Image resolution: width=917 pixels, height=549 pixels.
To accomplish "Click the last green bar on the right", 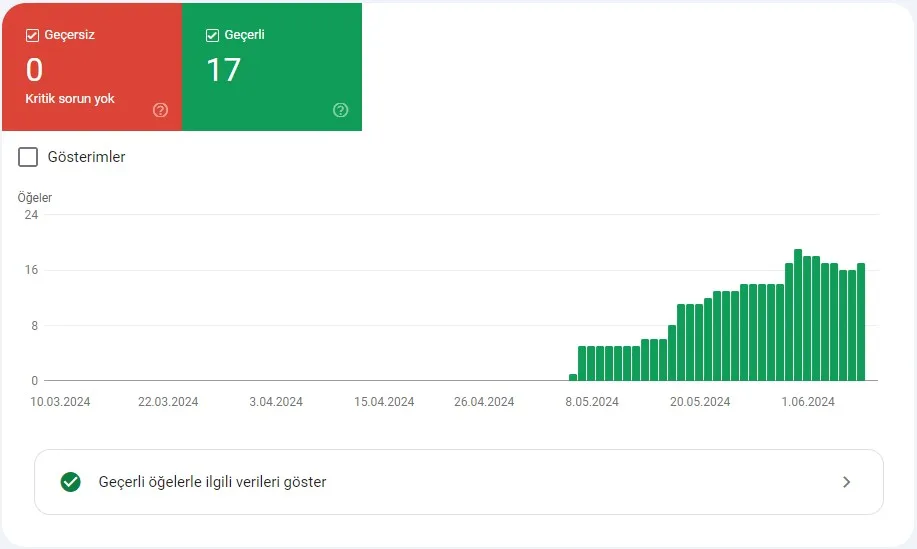I will (861, 322).
